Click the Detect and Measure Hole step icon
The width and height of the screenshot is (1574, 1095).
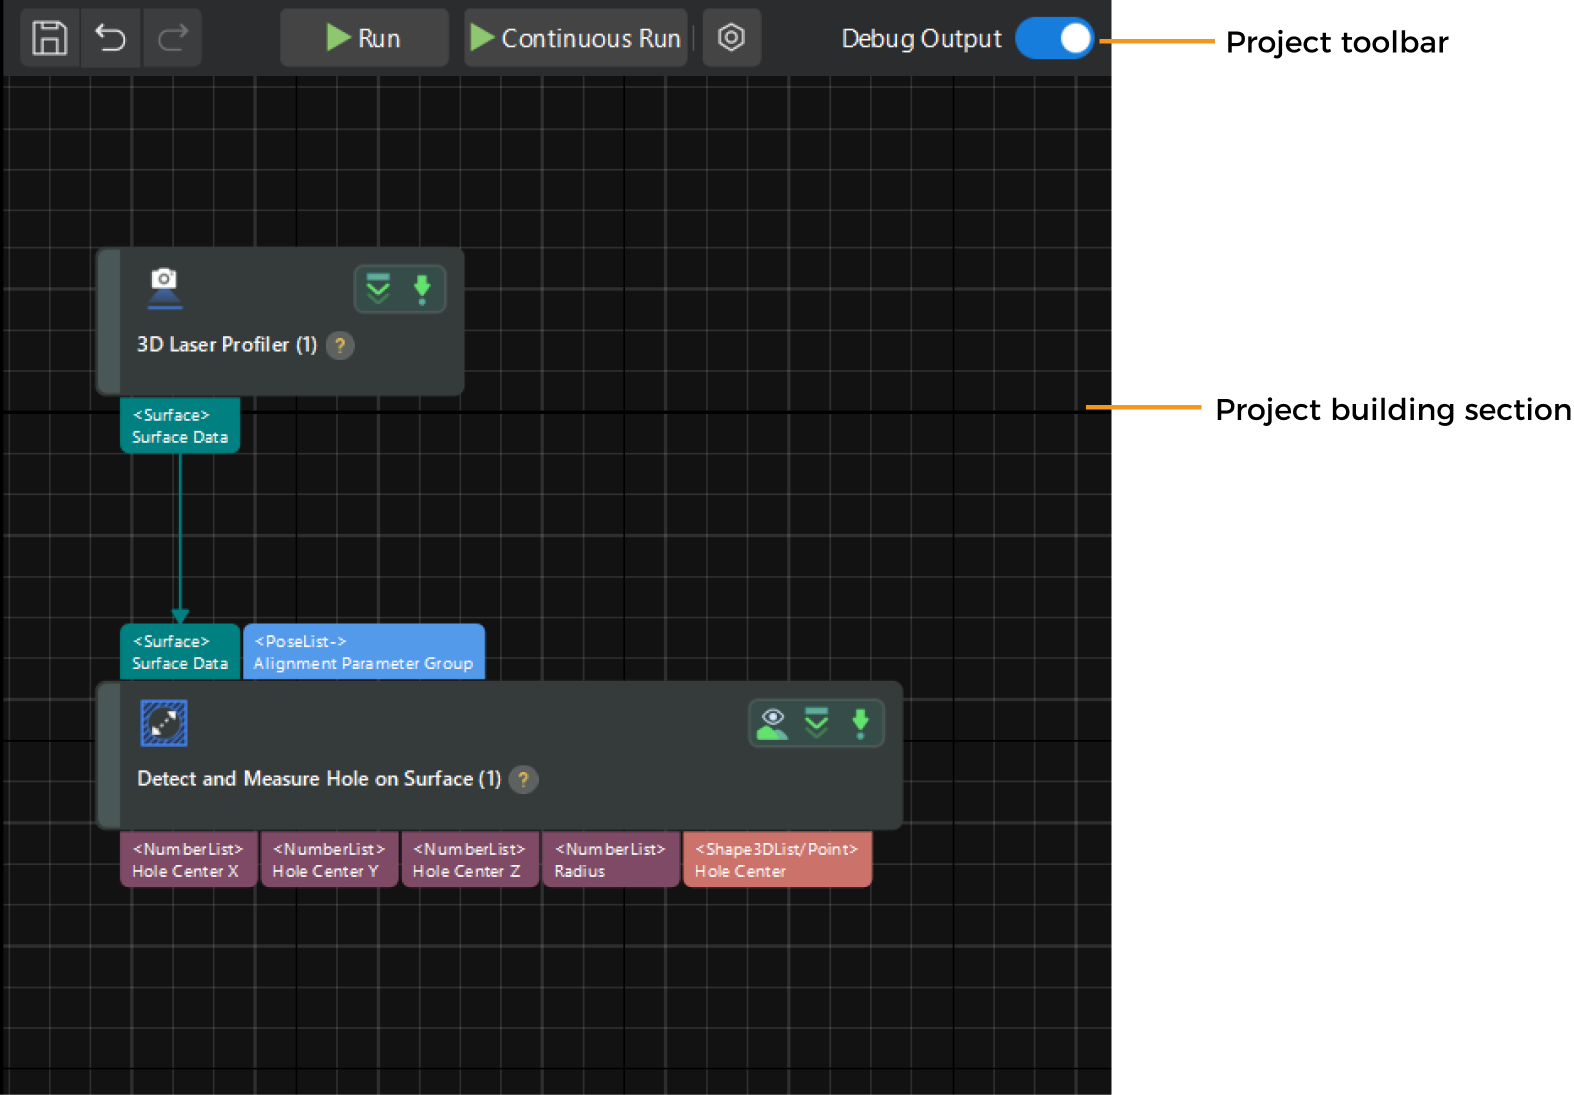(x=164, y=723)
